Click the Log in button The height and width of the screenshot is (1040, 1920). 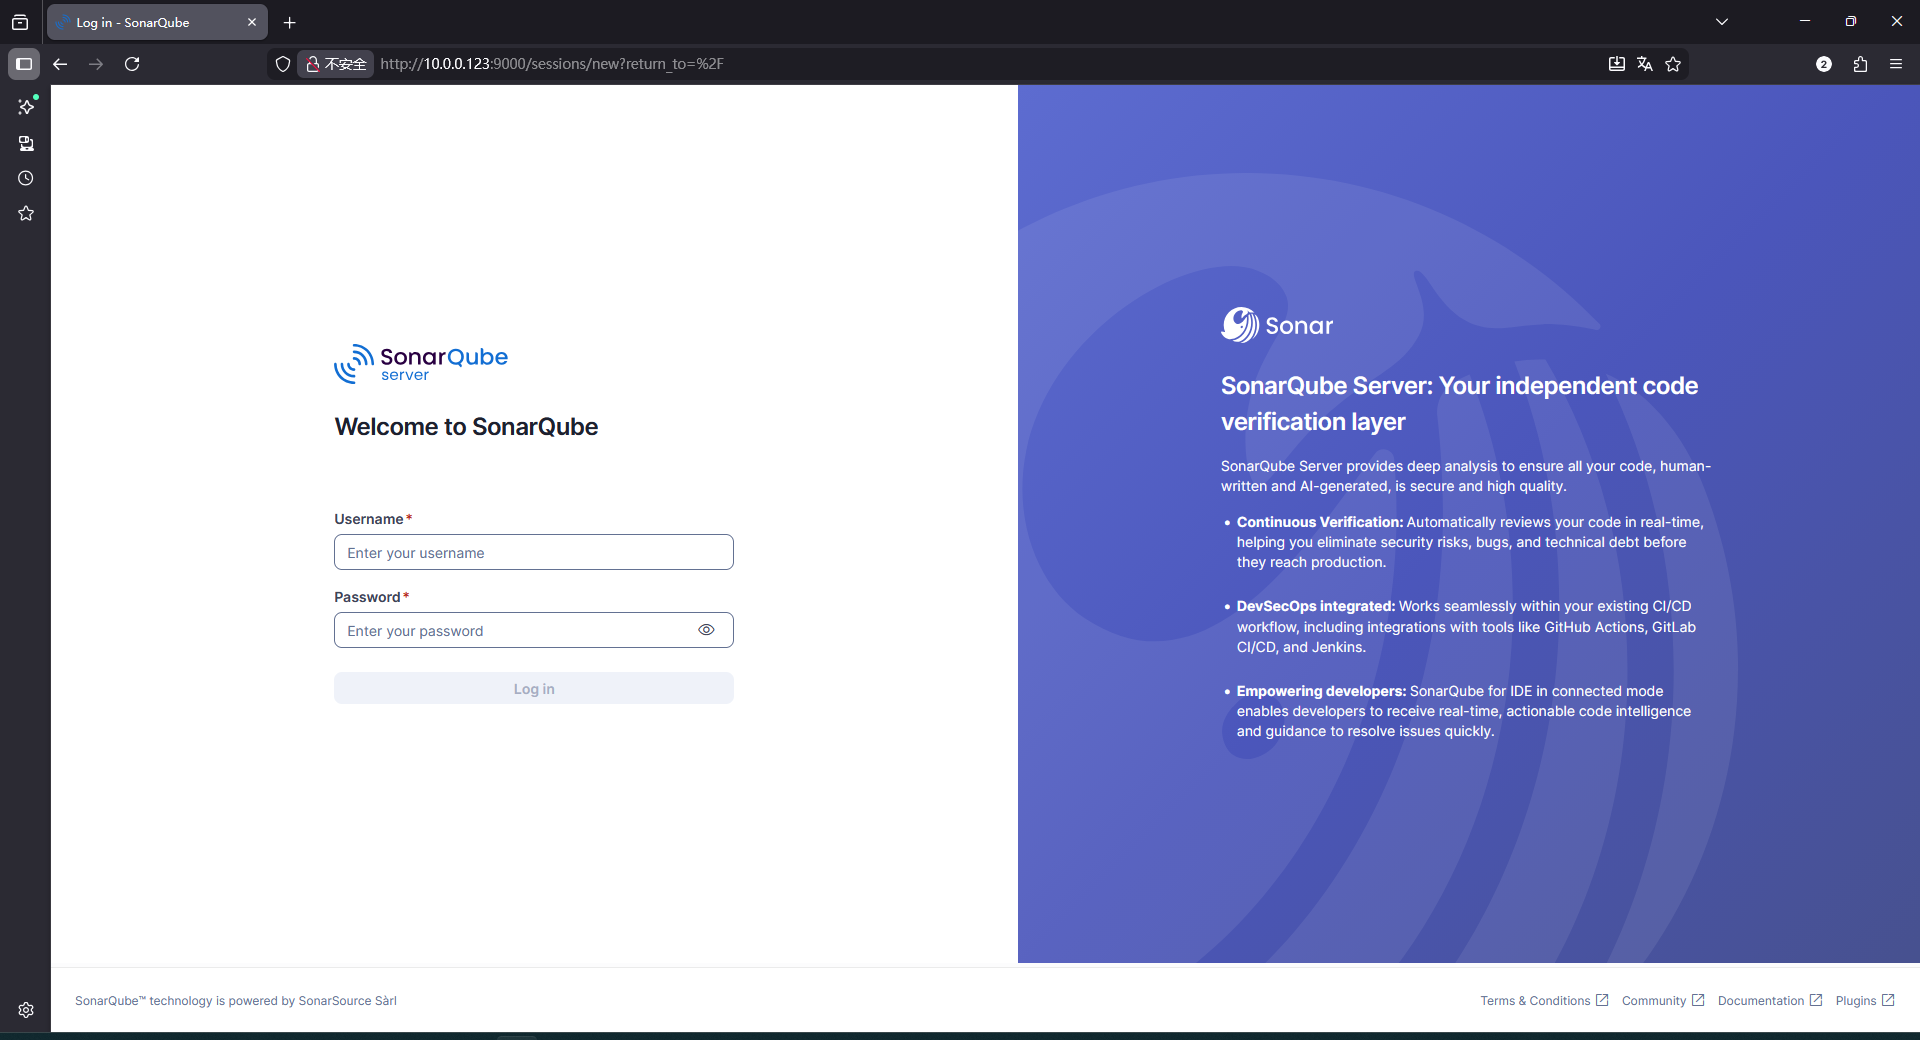coord(533,688)
